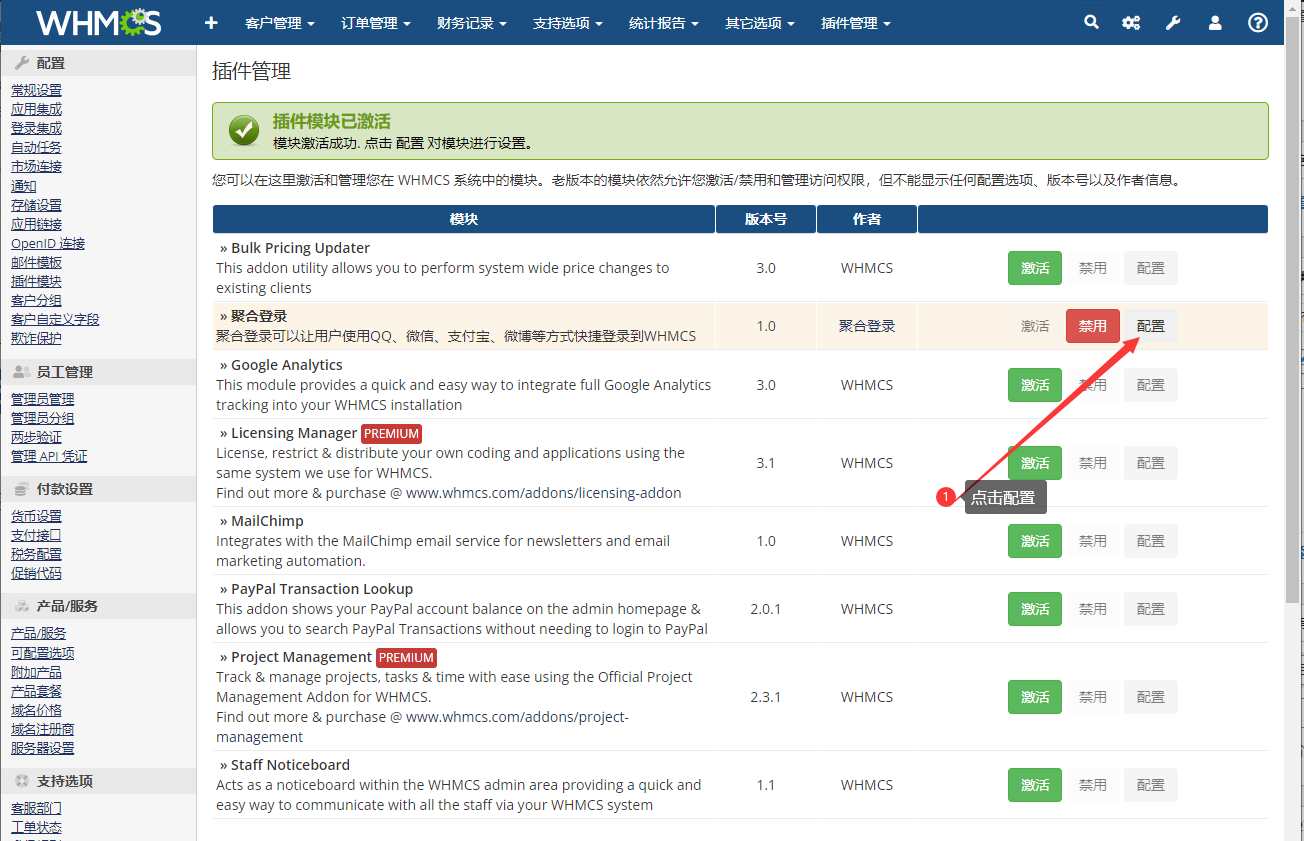Open 服务器设置 sidebar link
The height and width of the screenshot is (841, 1304).
click(42, 748)
